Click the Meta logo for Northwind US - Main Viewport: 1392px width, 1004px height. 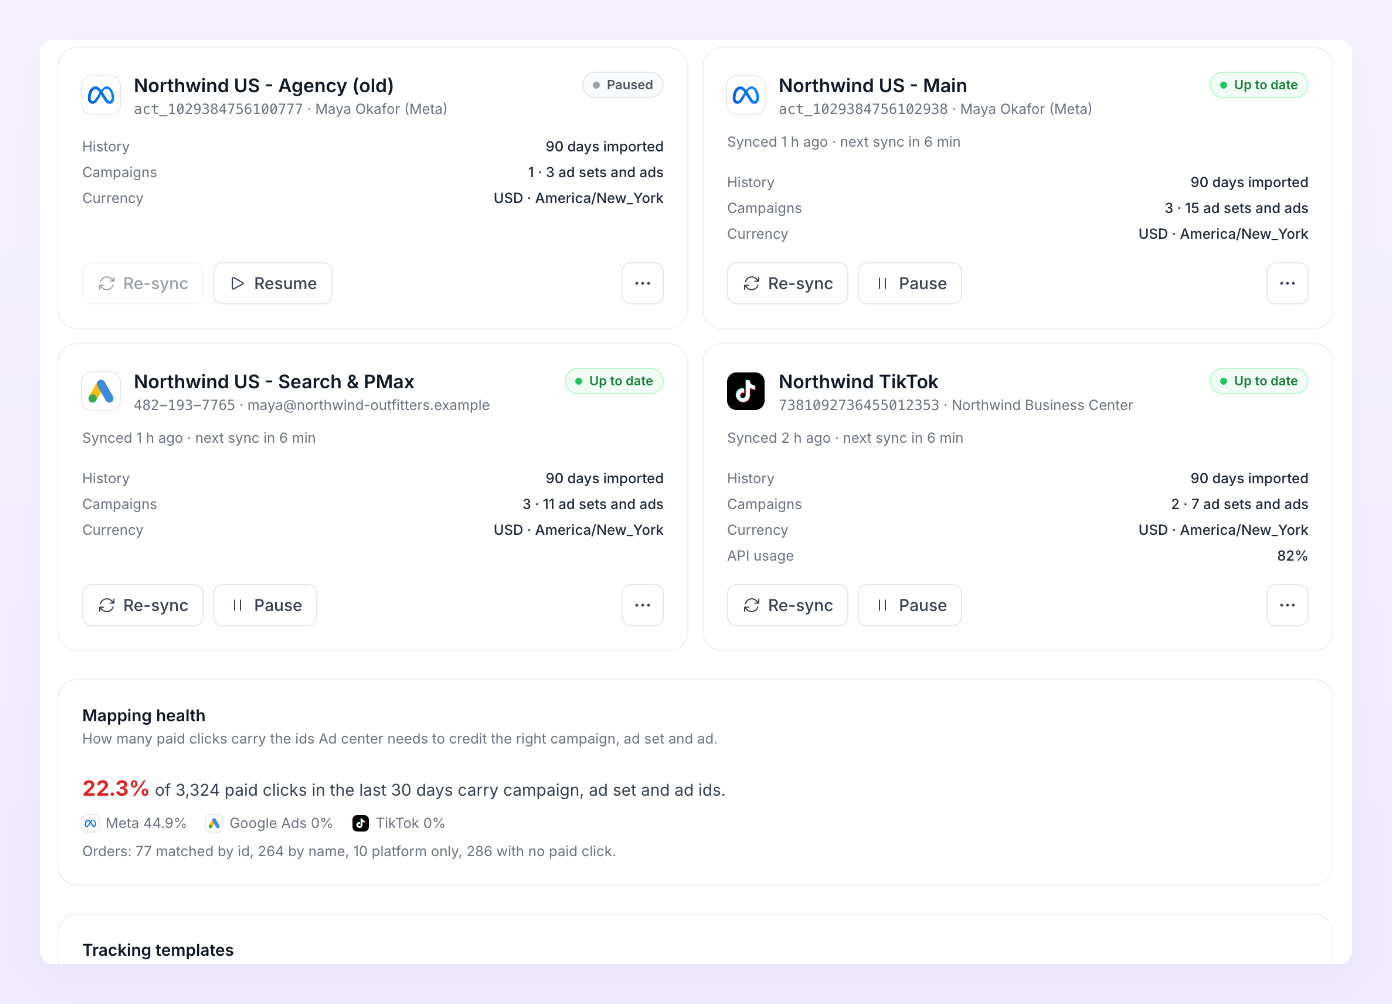746,95
